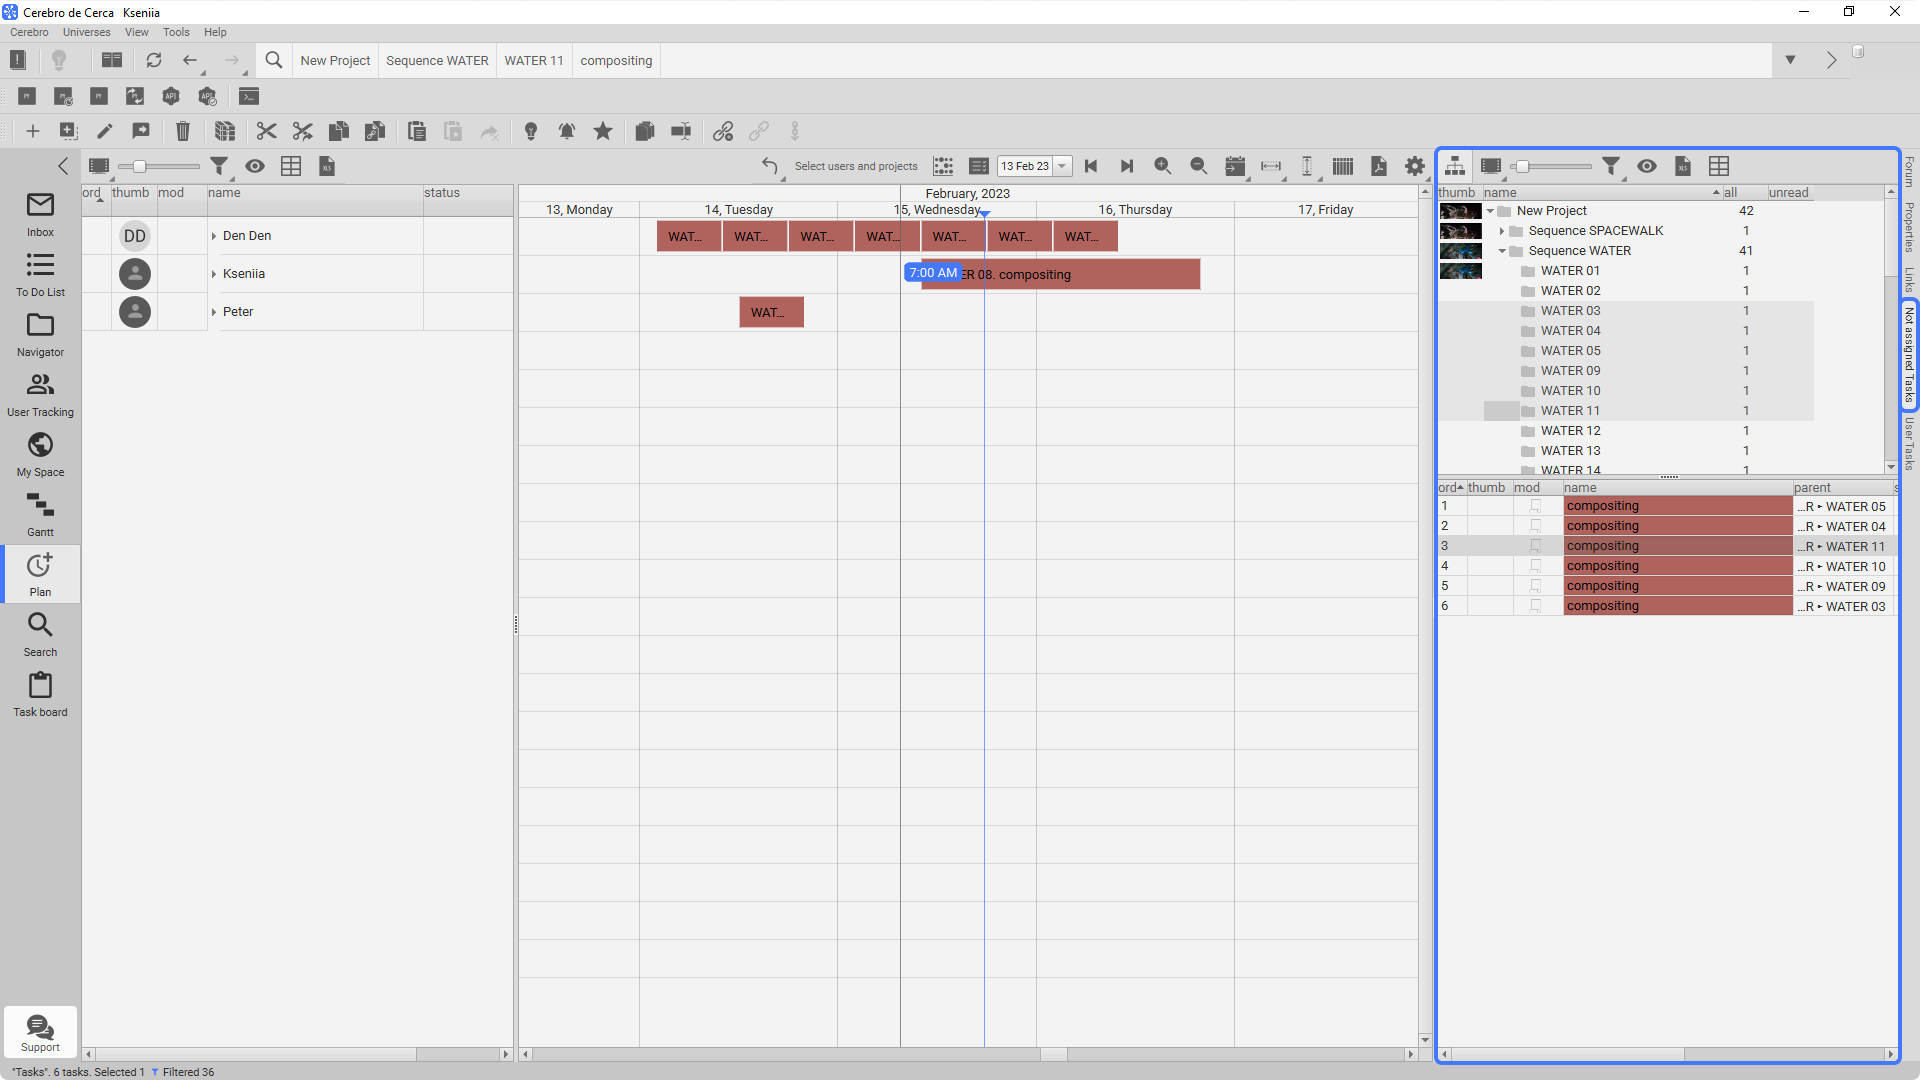Click compositing breadcrumb
Viewport: 1920px width, 1080px height.
(x=616, y=60)
